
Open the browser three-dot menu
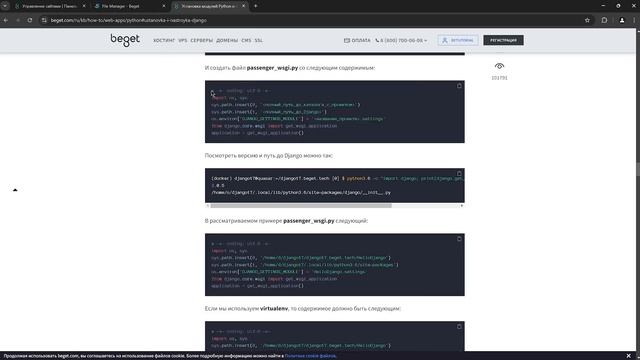[x=635, y=20]
